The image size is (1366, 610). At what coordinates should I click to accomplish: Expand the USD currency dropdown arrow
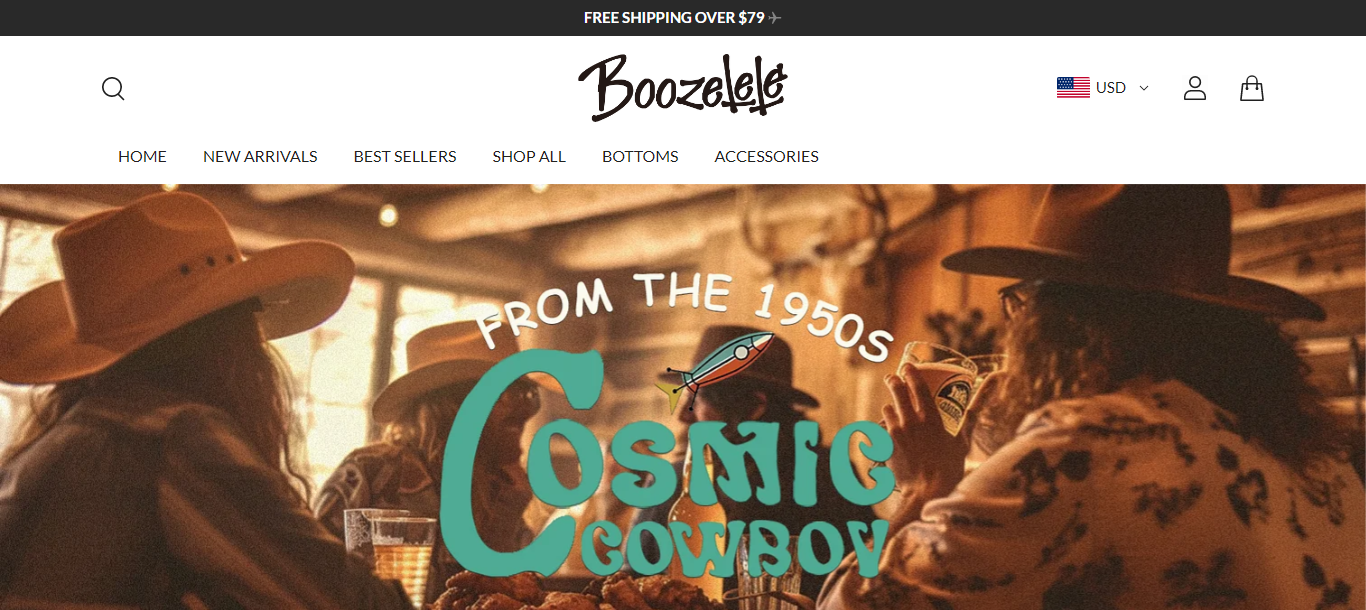click(1144, 88)
